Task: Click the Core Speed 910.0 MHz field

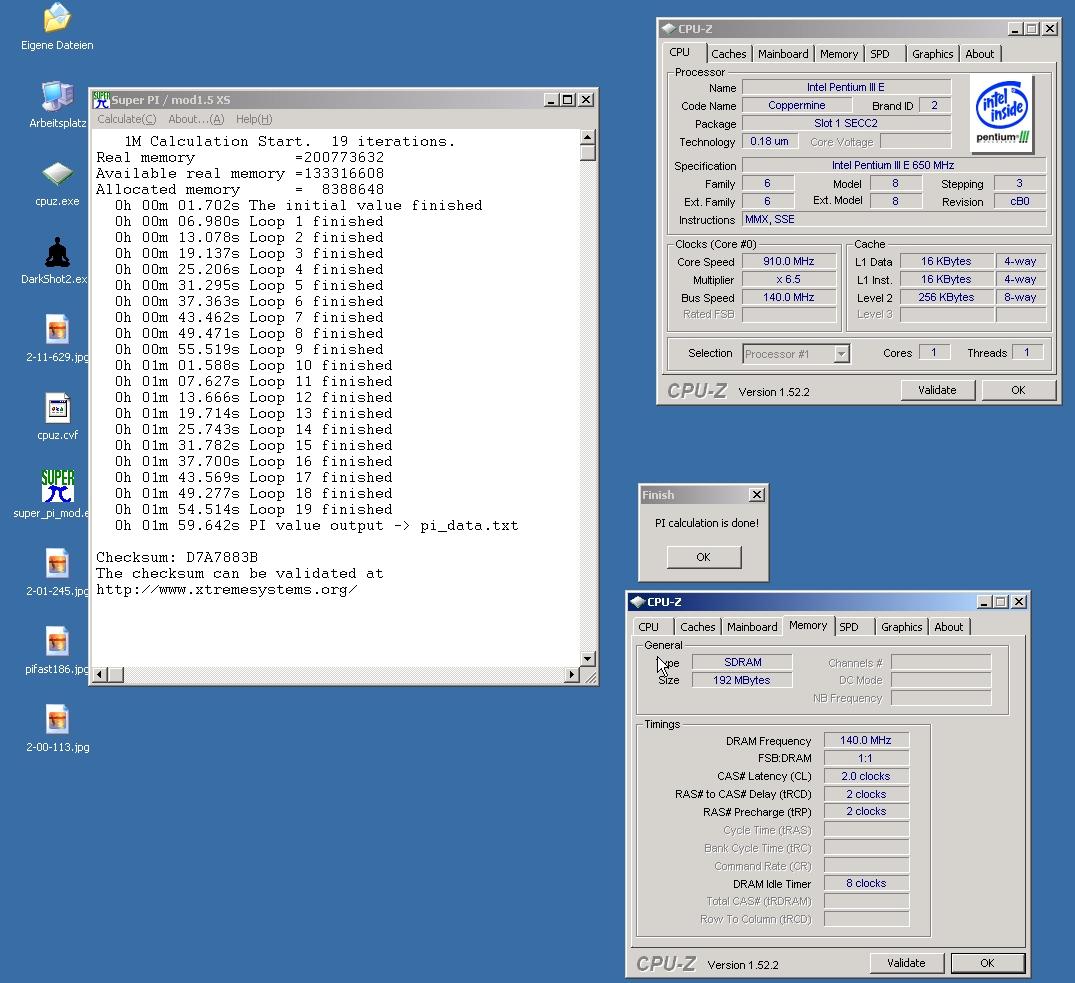Action: (x=789, y=262)
